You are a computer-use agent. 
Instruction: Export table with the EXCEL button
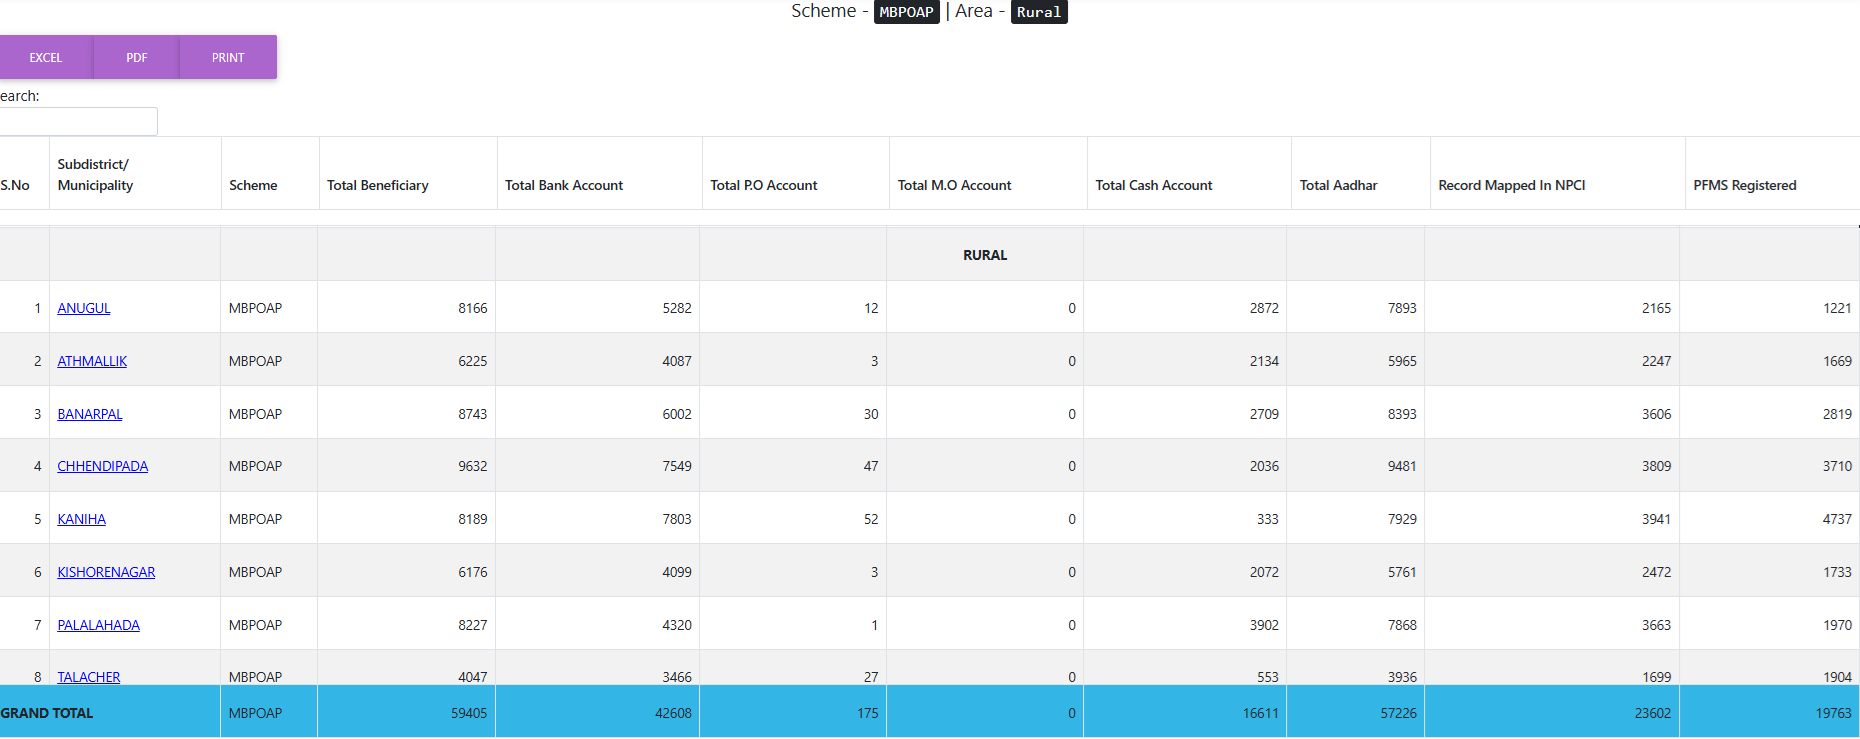click(46, 57)
